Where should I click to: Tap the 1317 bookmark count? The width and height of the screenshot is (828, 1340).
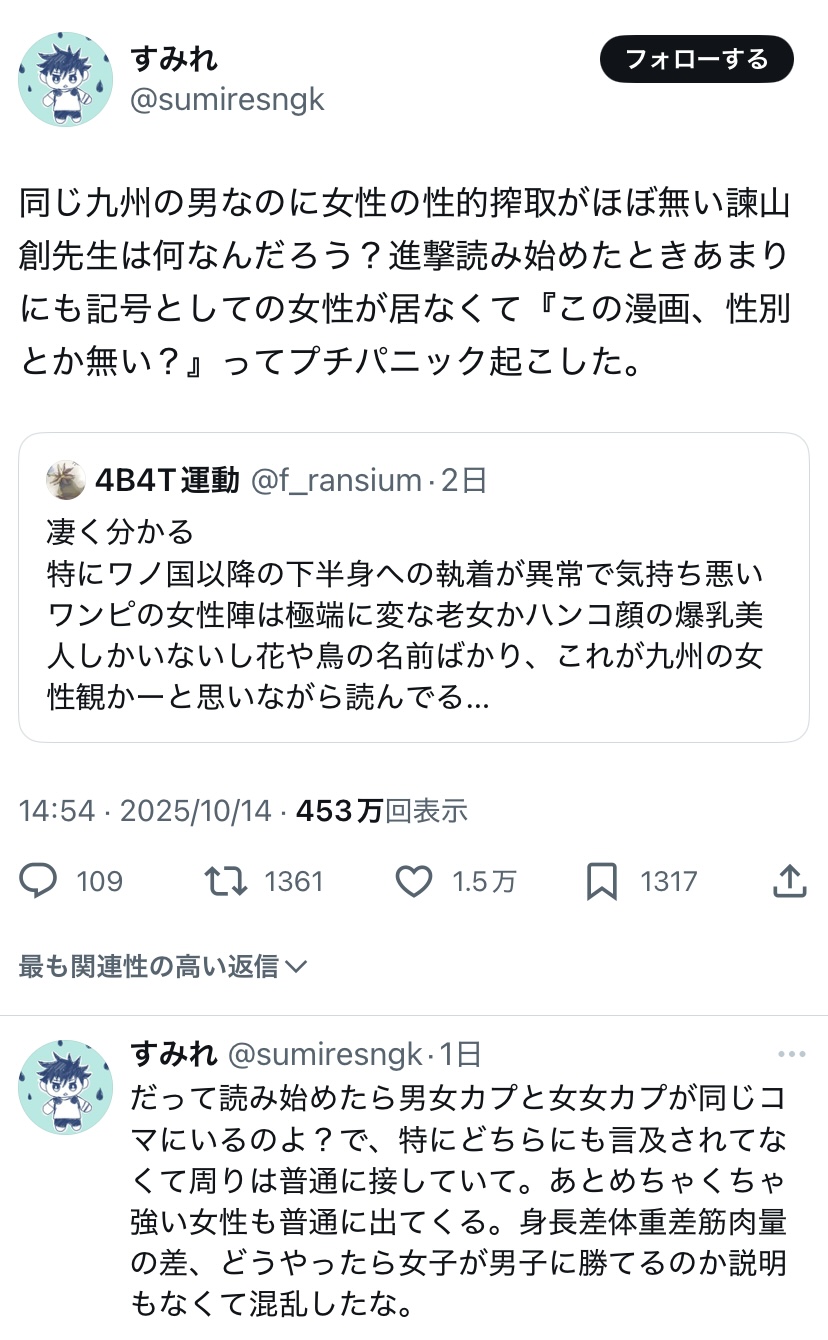(668, 881)
